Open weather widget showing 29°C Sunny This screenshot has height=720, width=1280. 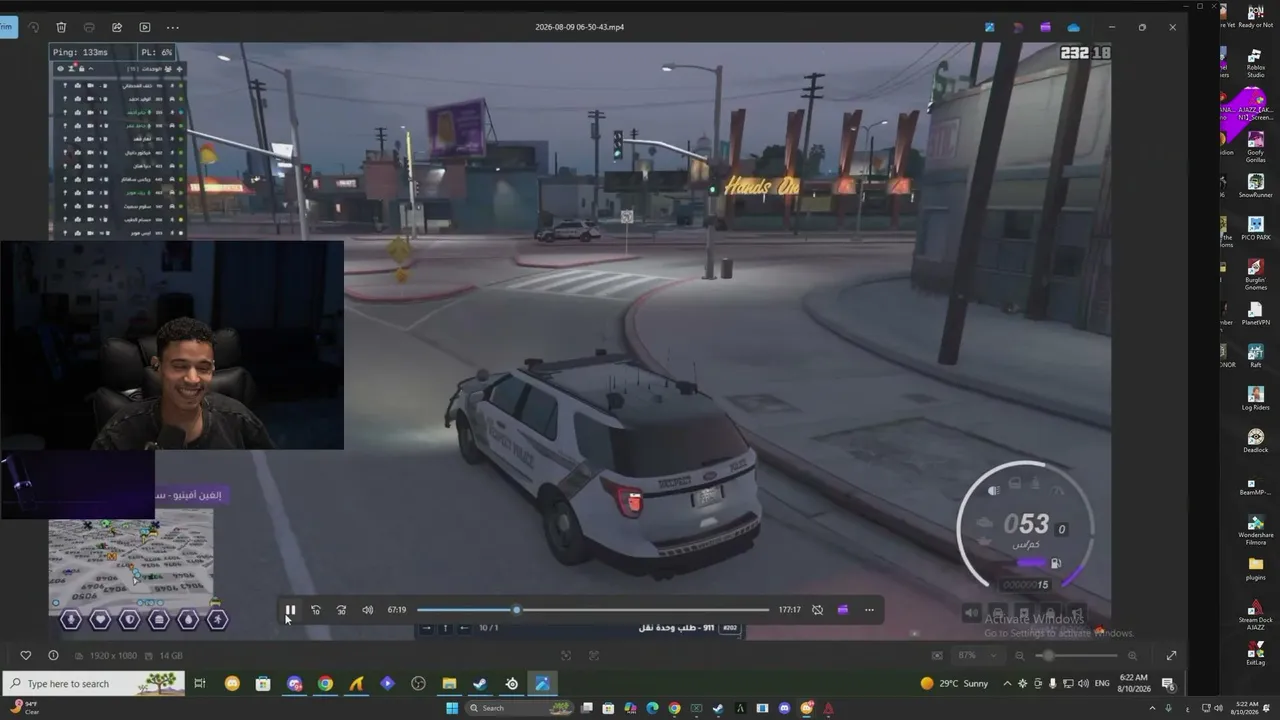[x=955, y=684]
